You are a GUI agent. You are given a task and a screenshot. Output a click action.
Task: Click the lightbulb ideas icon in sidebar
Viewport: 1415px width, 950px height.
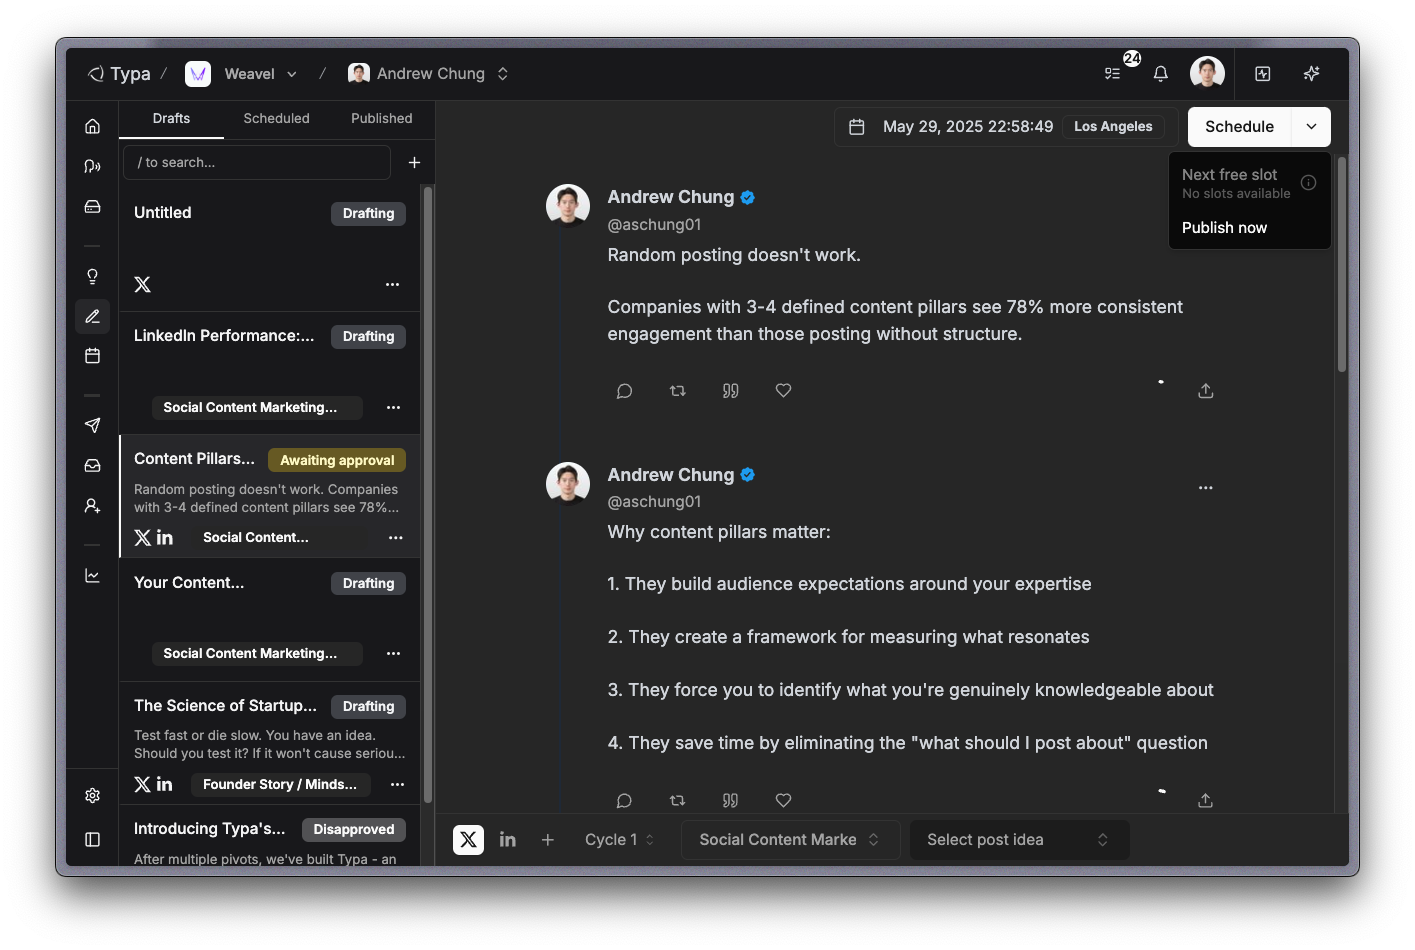(x=93, y=277)
